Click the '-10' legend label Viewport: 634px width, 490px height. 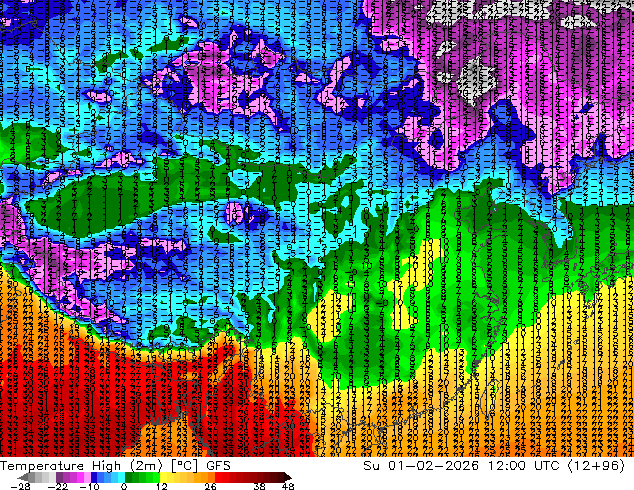point(90,486)
